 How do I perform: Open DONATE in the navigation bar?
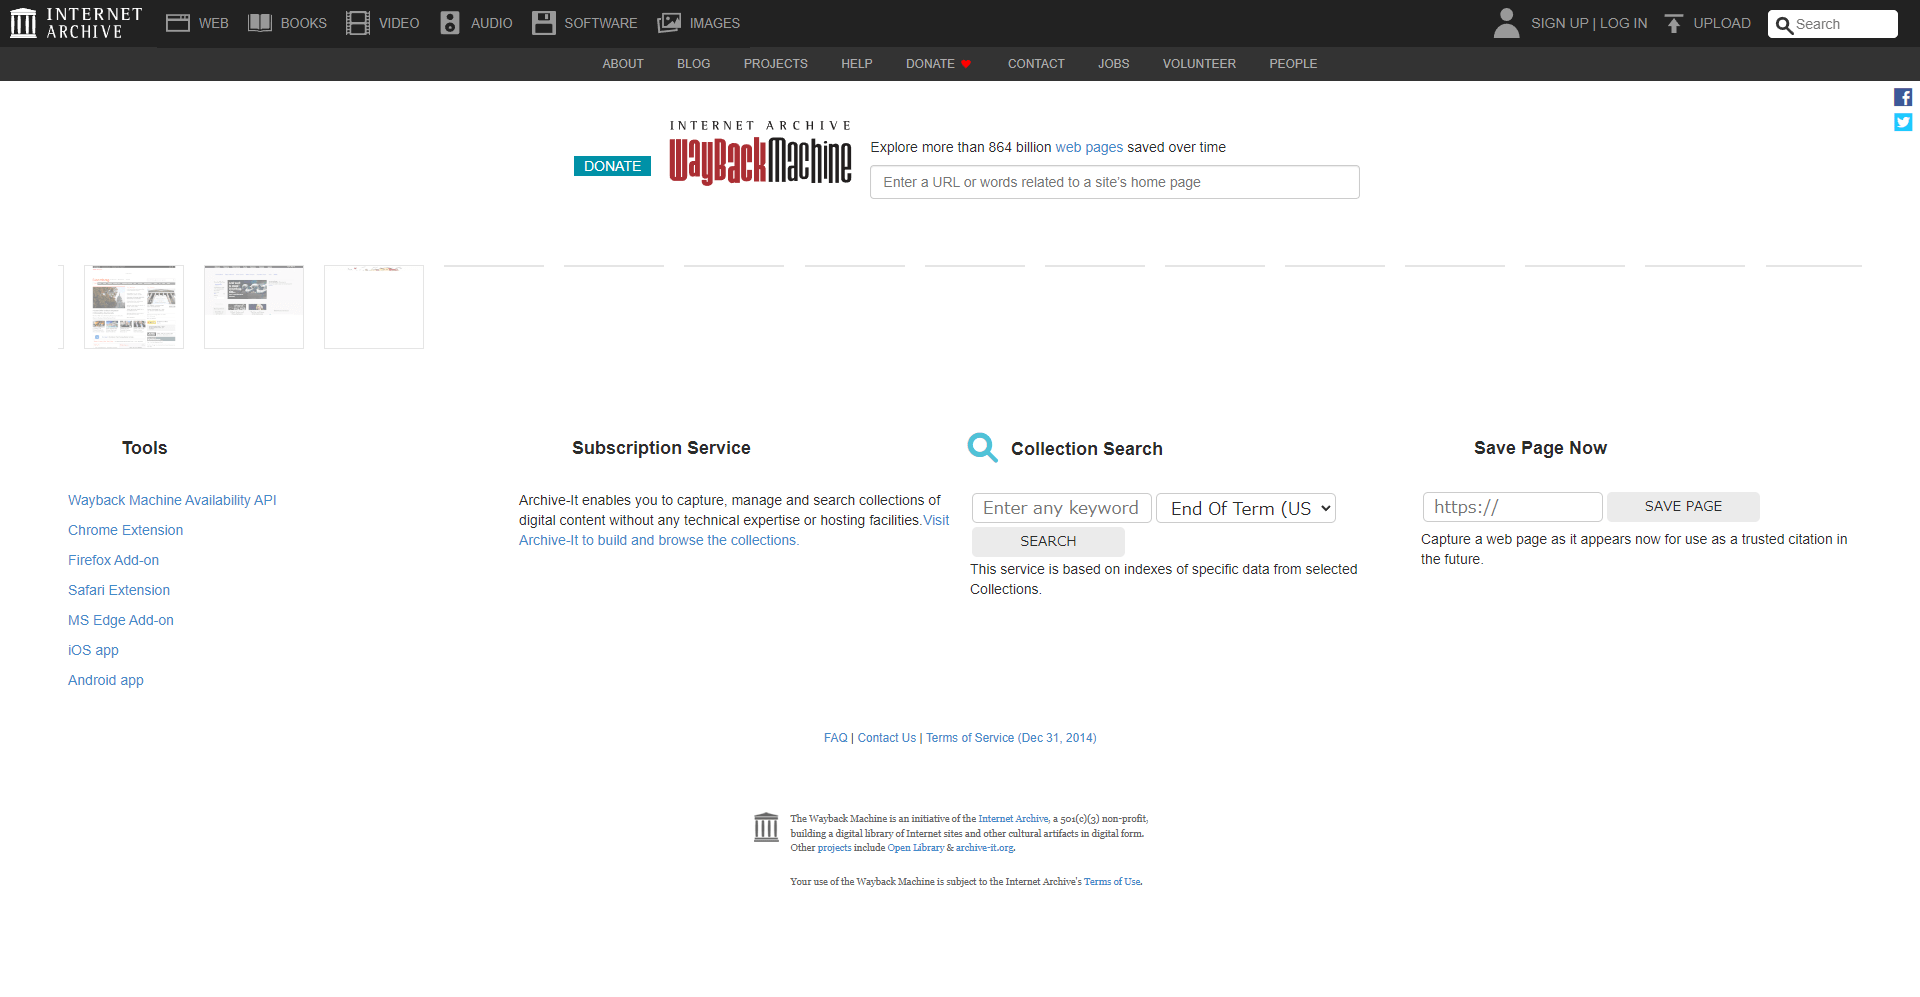coord(930,64)
